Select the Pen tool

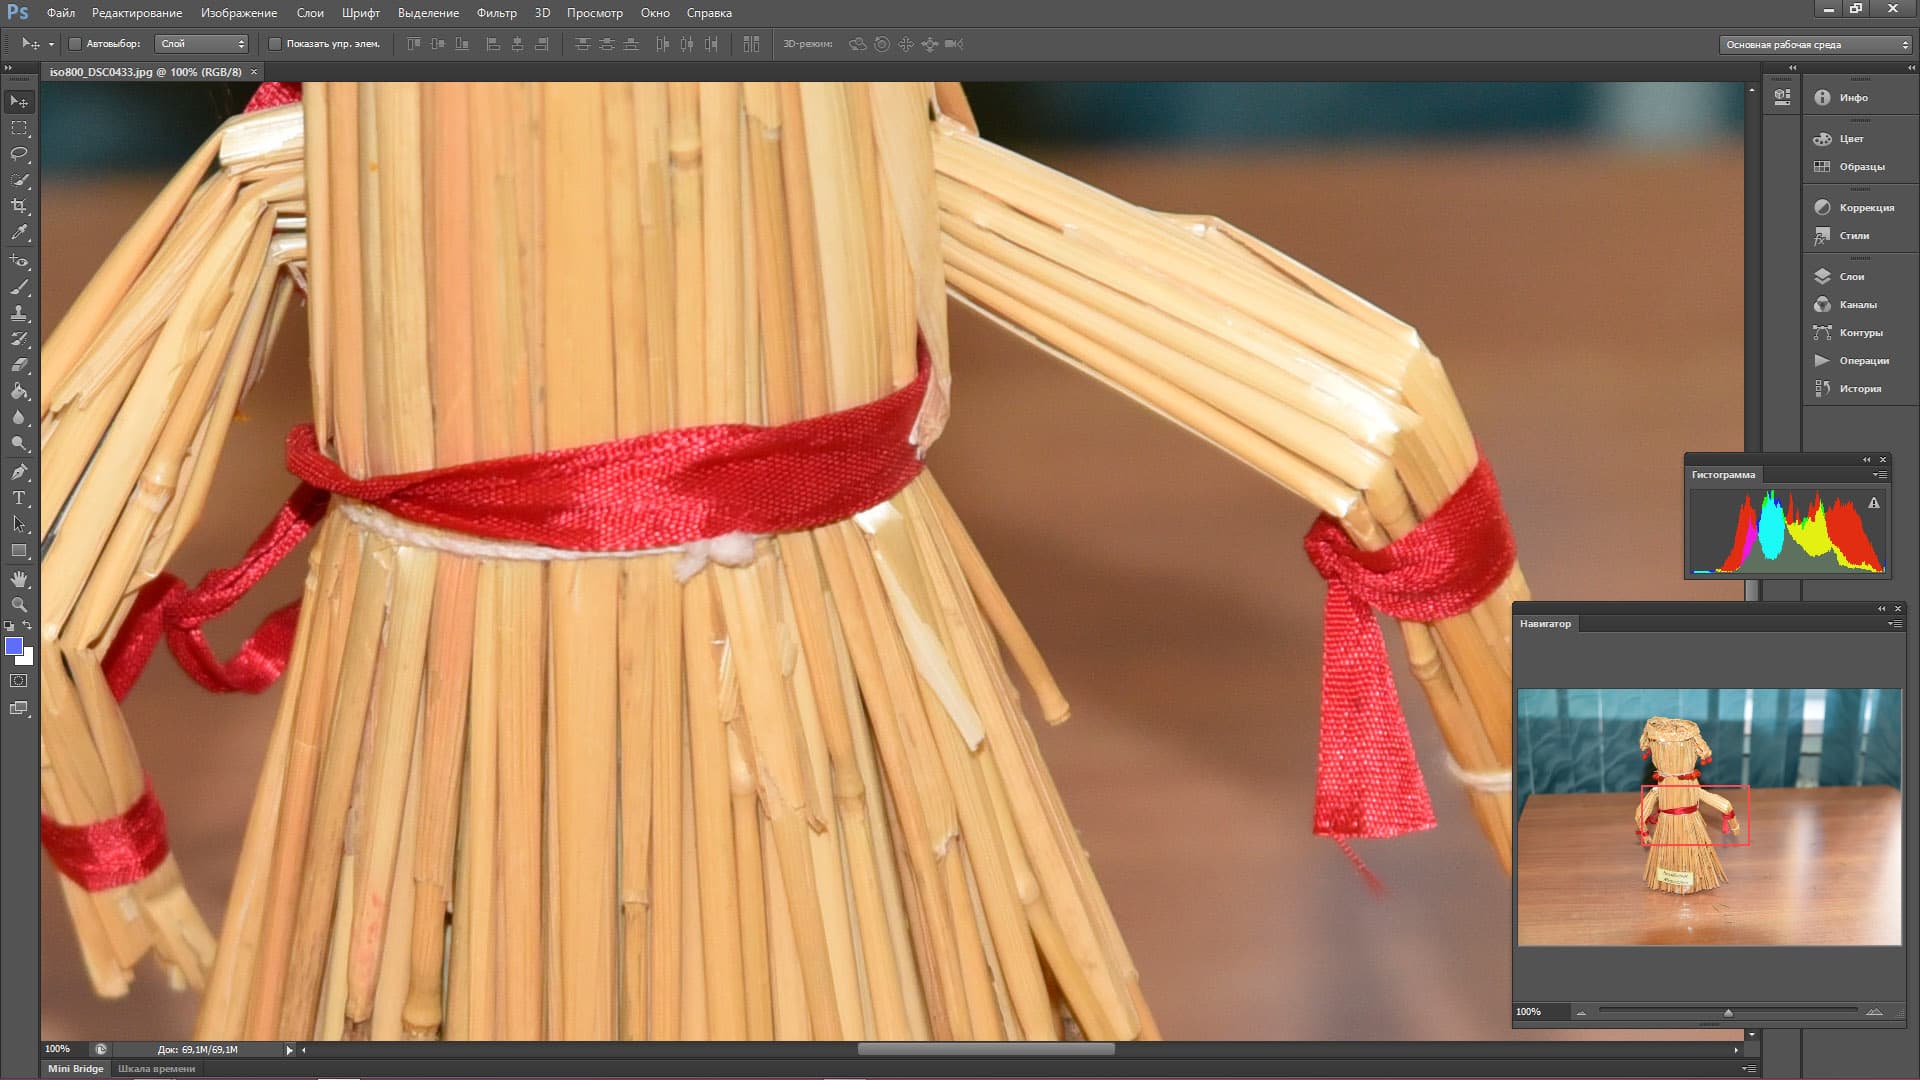tap(19, 472)
